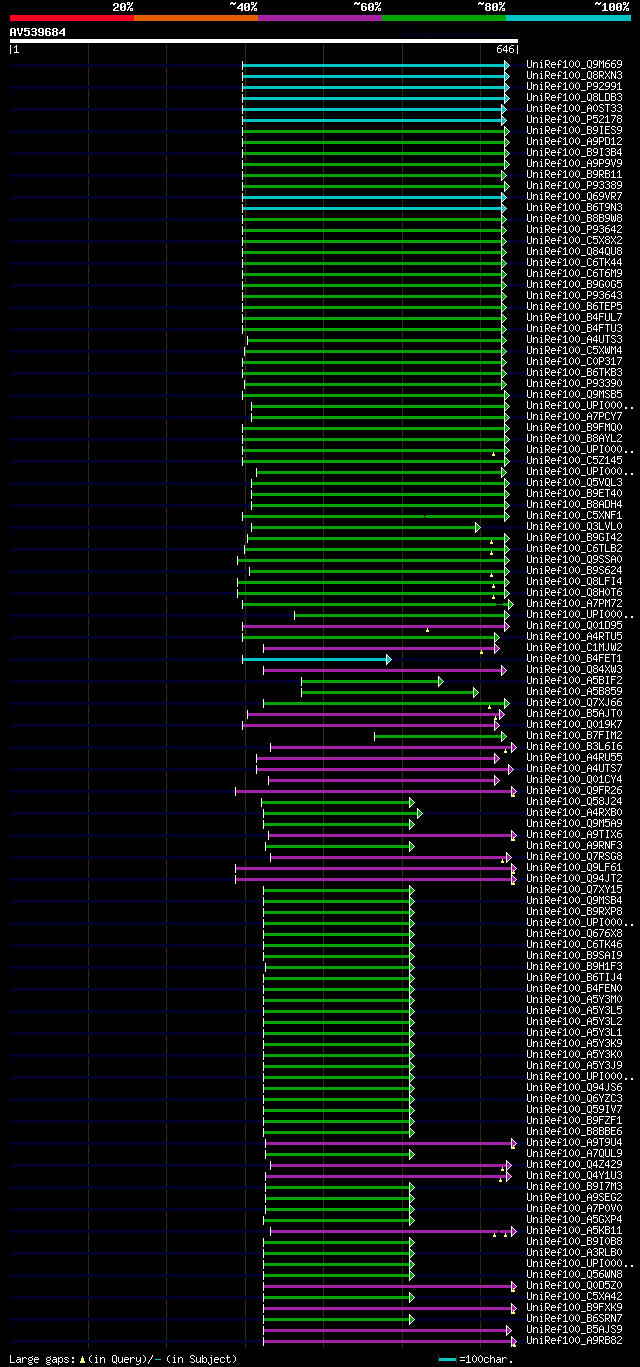Click the white query sequence bar
The image size is (640, 1367).
click(264, 41)
